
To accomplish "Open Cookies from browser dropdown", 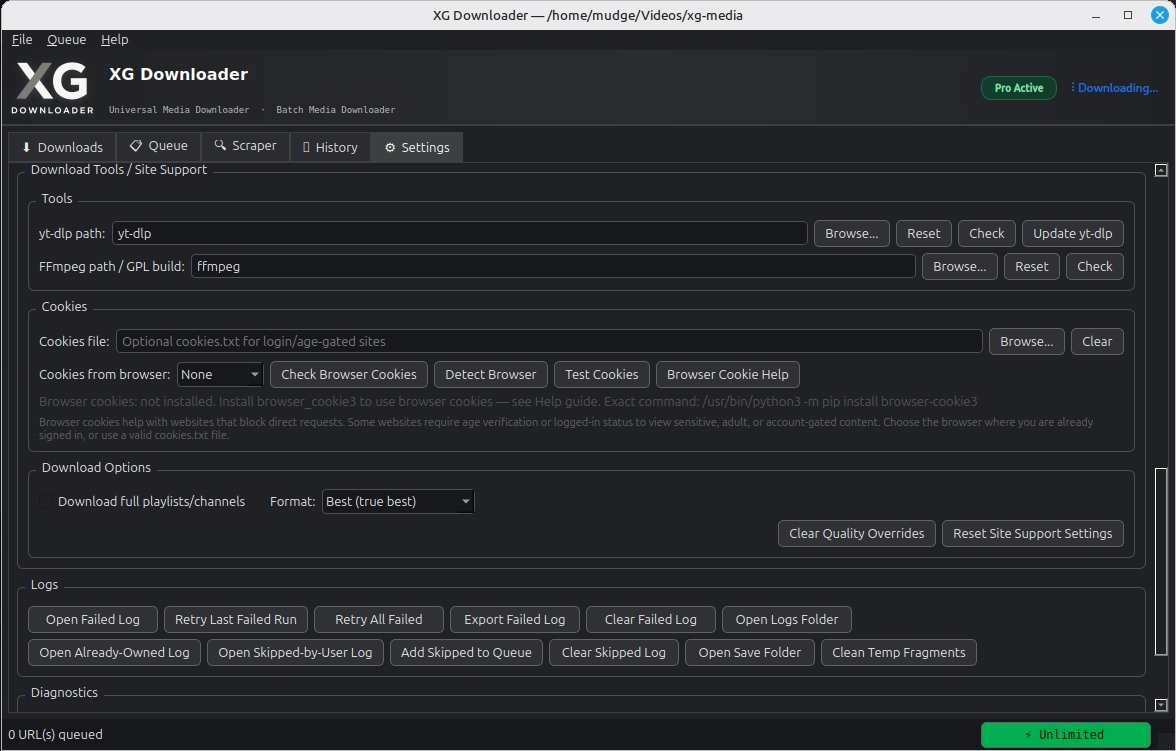I will tap(220, 374).
